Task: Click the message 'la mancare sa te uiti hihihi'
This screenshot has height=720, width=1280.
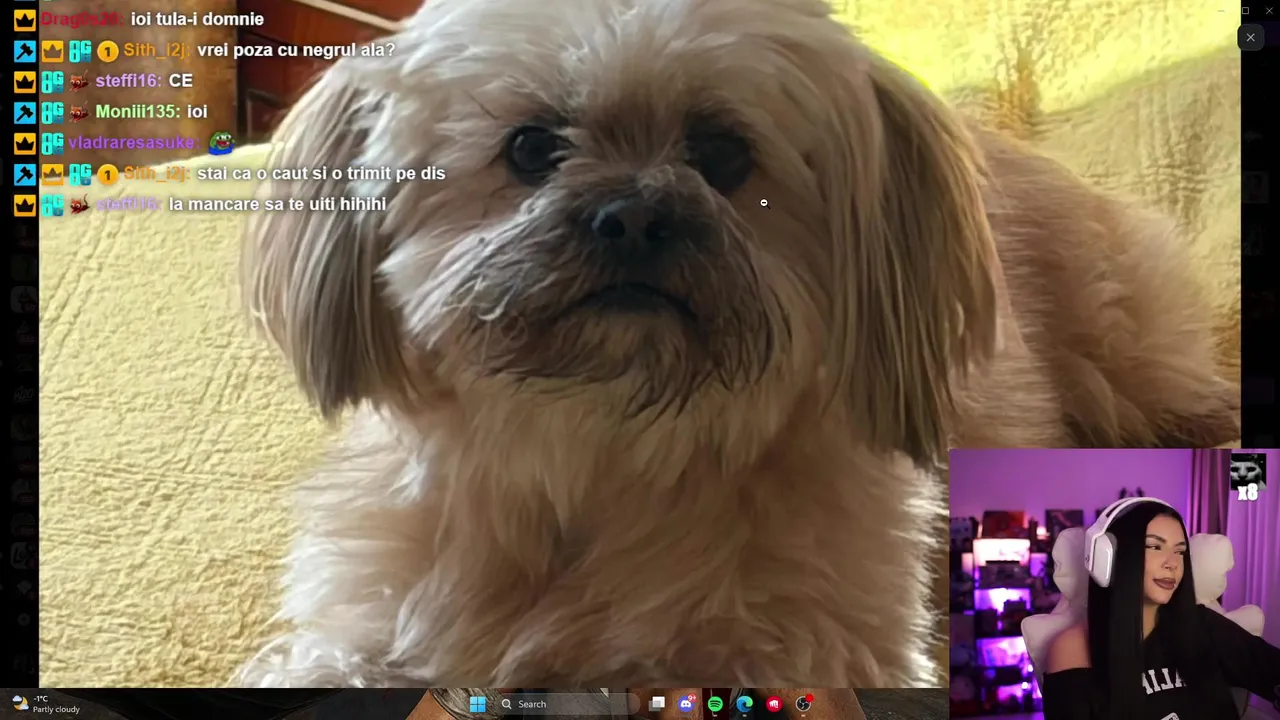Action: coord(277,204)
